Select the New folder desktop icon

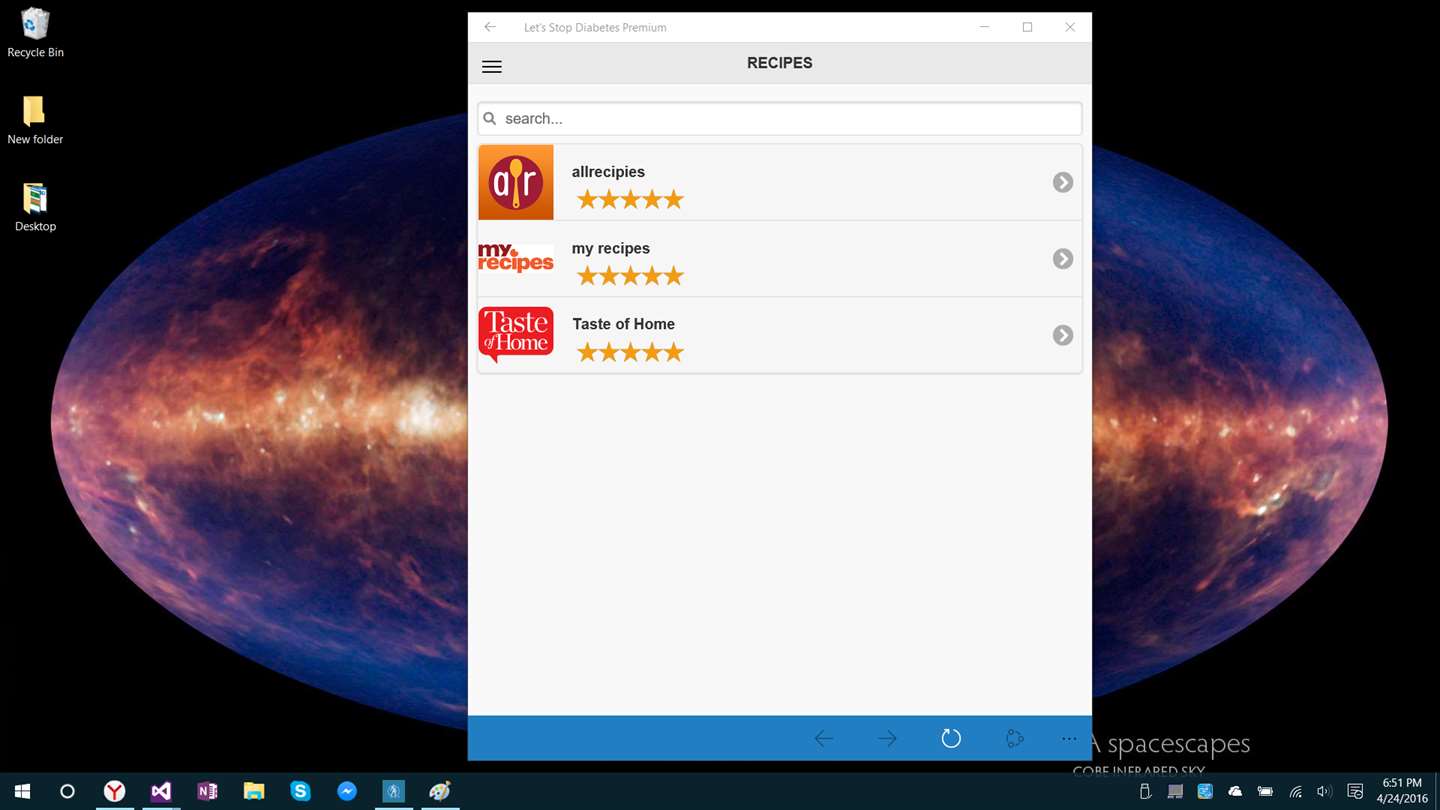click(x=35, y=120)
